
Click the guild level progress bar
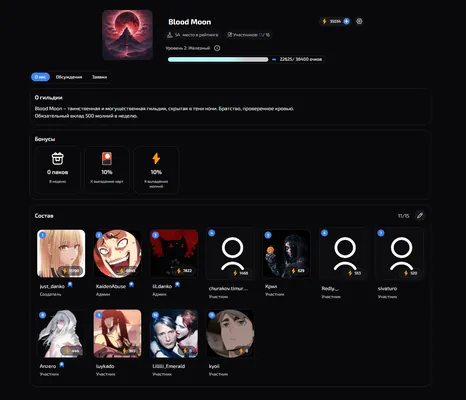point(218,59)
